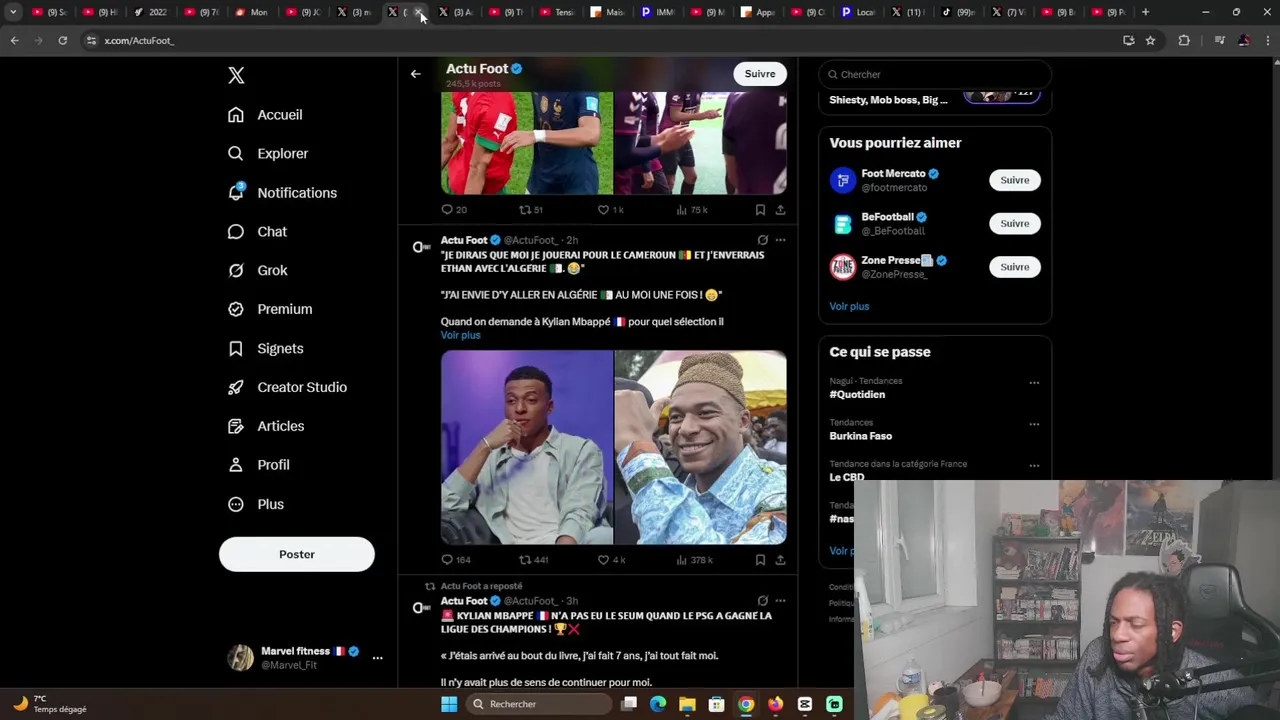
Task: Focus the Chercher search field
Action: pyautogui.click(x=935, y=74)
